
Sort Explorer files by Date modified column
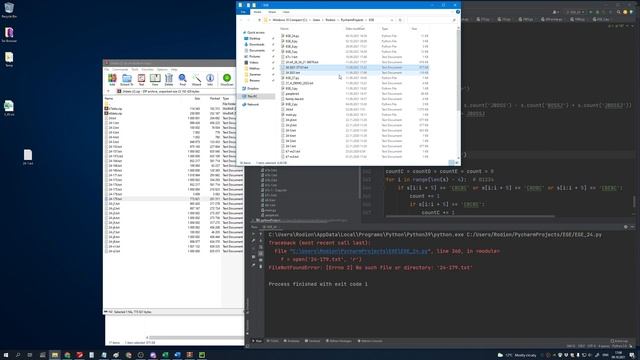tap(355, 29)
